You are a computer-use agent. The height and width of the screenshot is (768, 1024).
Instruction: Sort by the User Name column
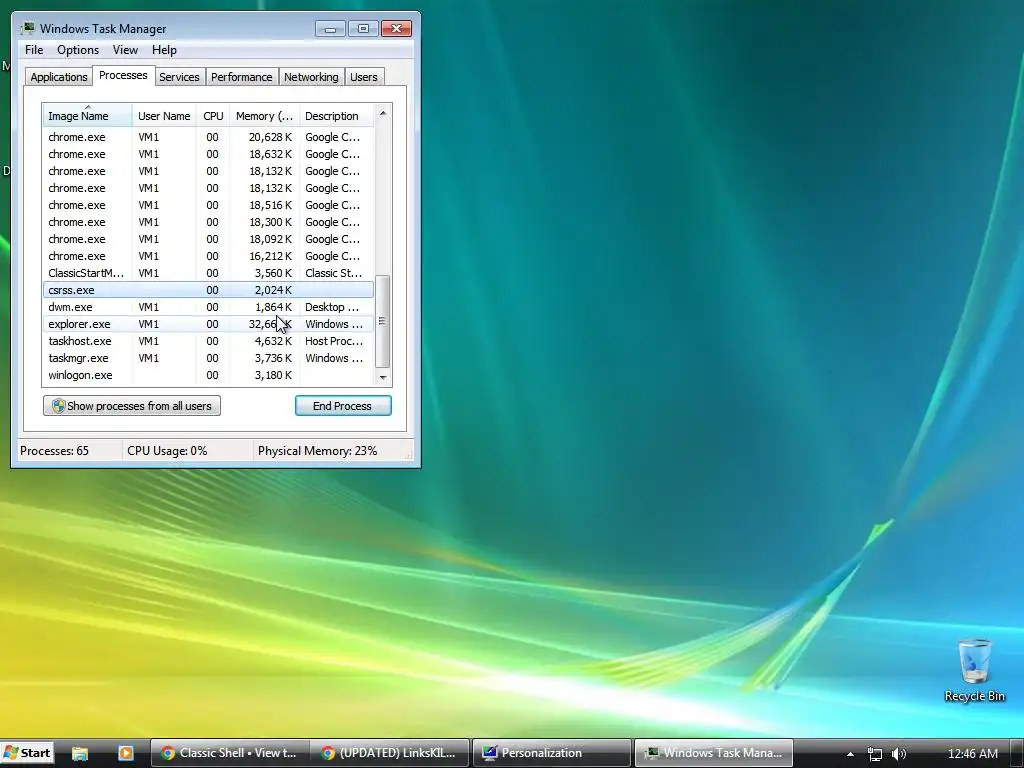[x=165, y=116]
